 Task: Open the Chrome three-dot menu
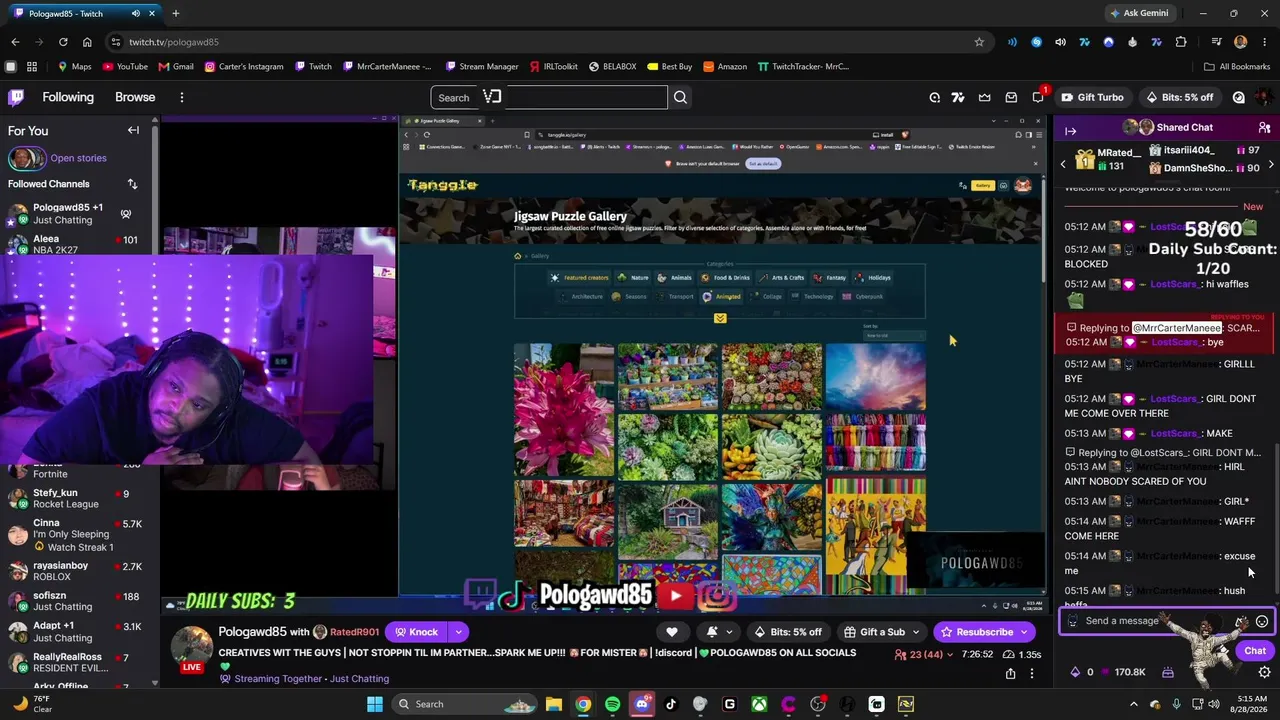(x=1264, y=42)
